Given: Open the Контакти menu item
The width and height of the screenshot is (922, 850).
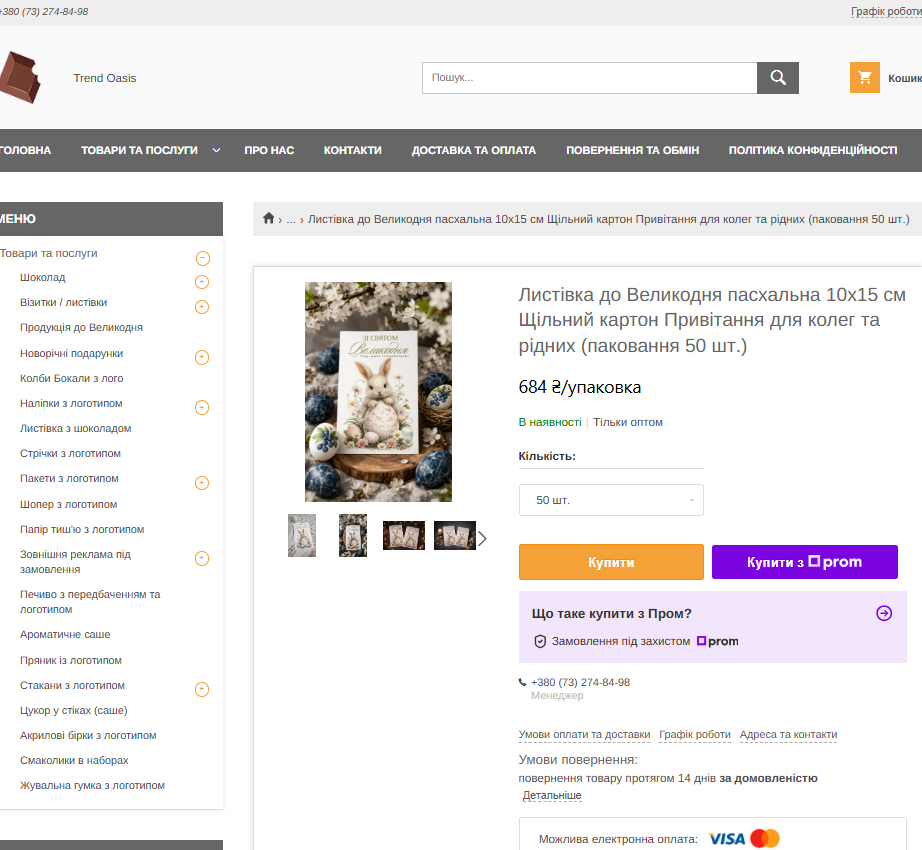Looking at the screenshot, I should tap(352, 150).
